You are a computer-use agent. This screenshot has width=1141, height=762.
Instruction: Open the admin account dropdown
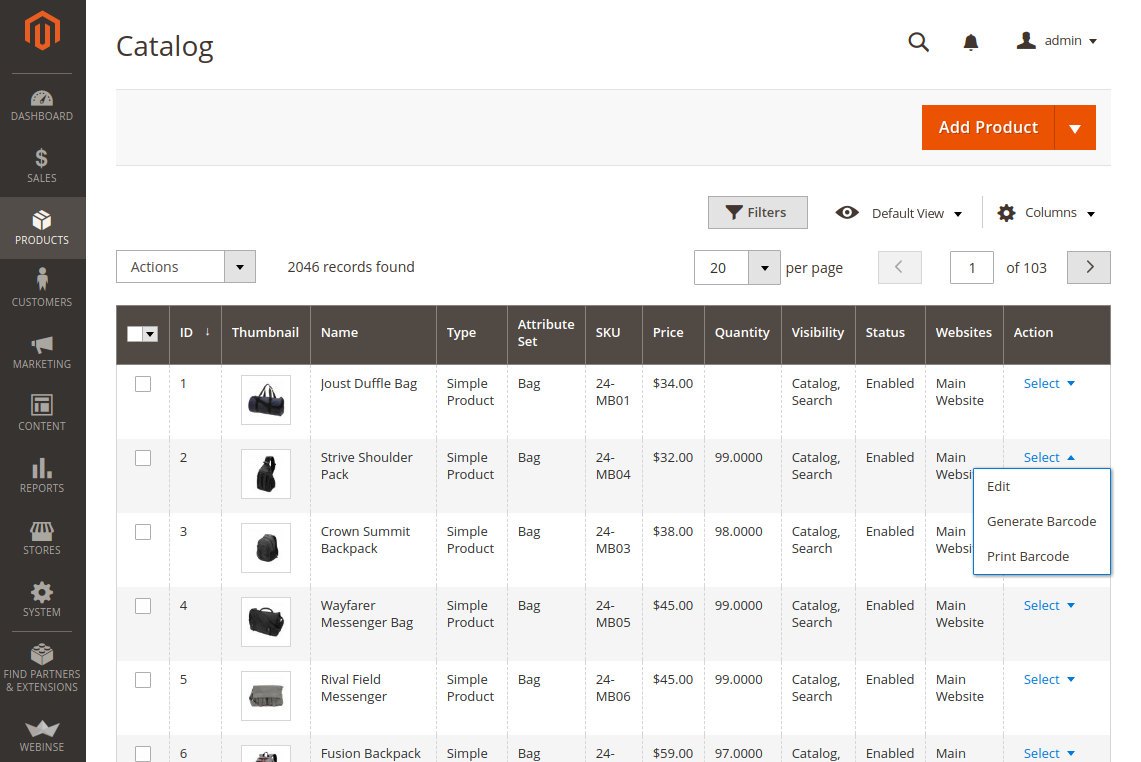pos(1070,41)
